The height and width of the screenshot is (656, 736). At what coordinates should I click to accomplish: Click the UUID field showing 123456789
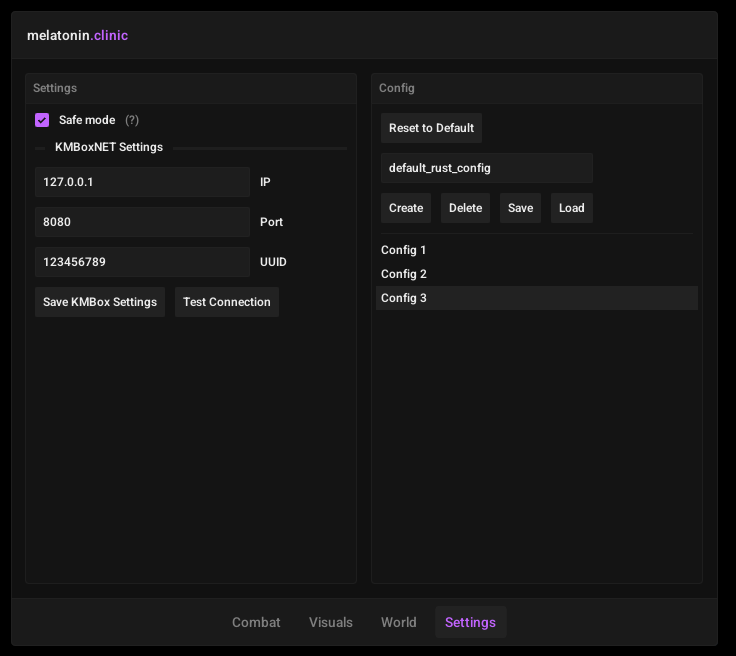pos(142,262)
